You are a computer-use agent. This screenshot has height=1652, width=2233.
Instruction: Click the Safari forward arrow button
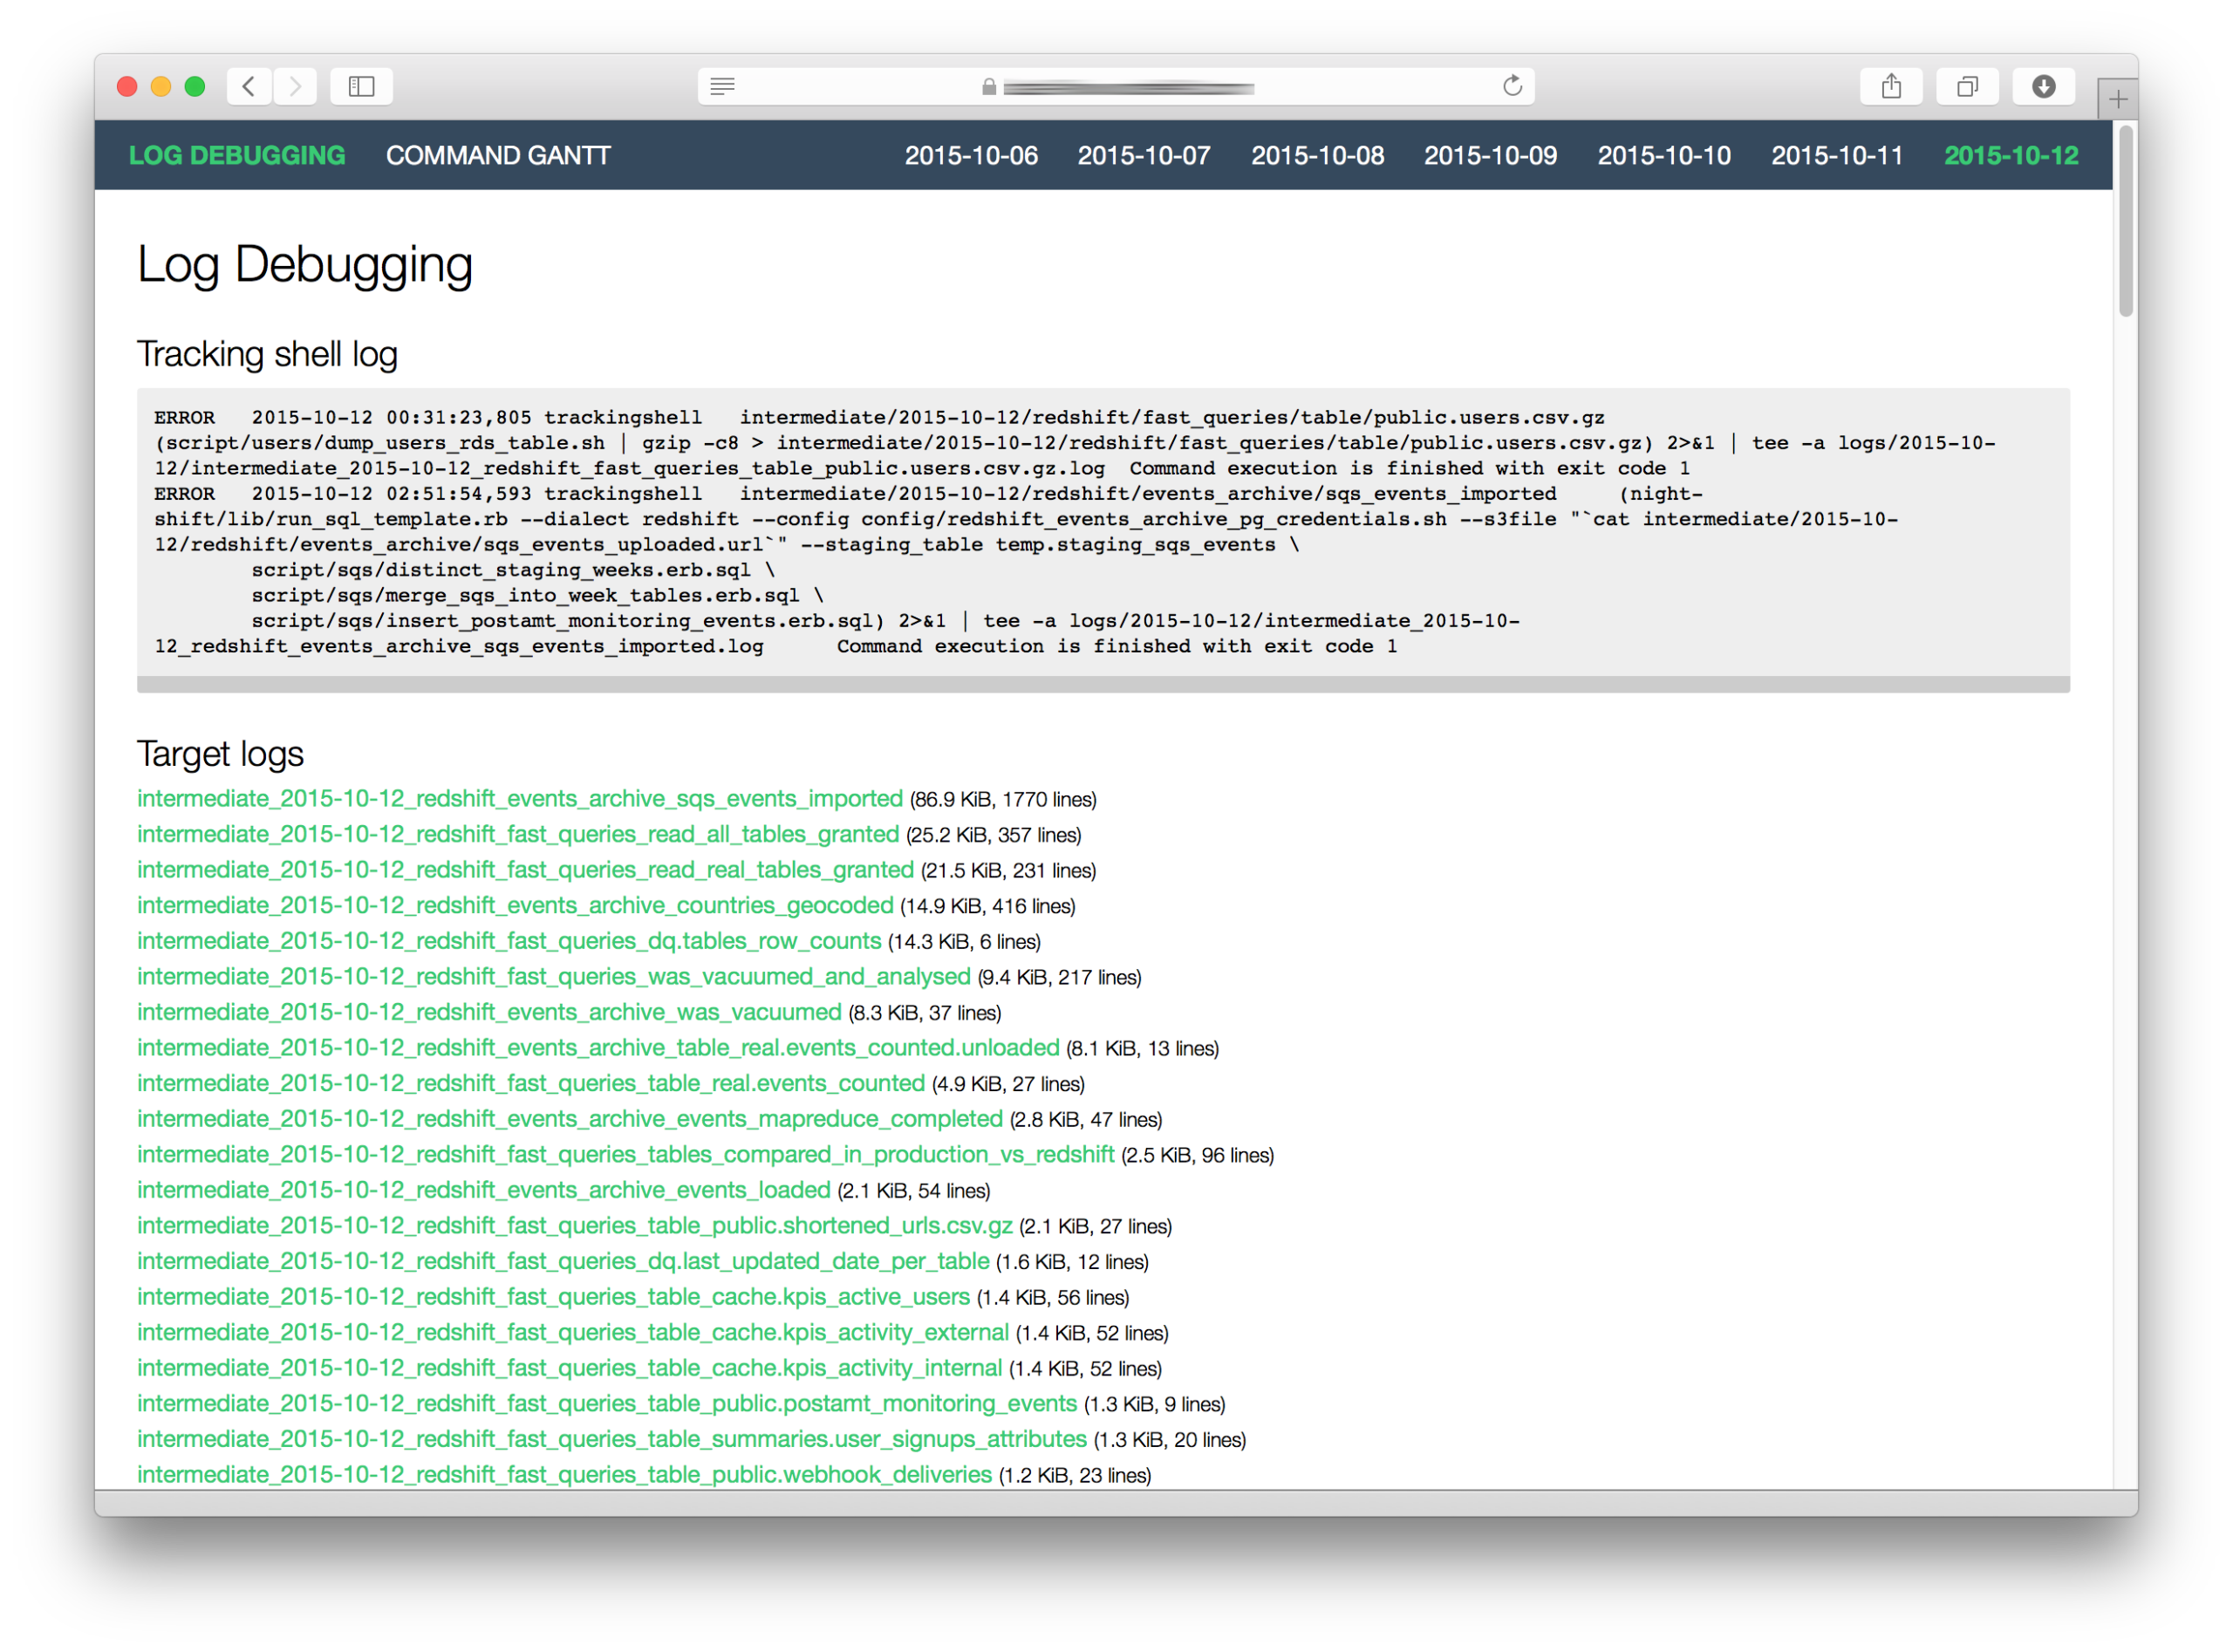(x=295, y=87)
